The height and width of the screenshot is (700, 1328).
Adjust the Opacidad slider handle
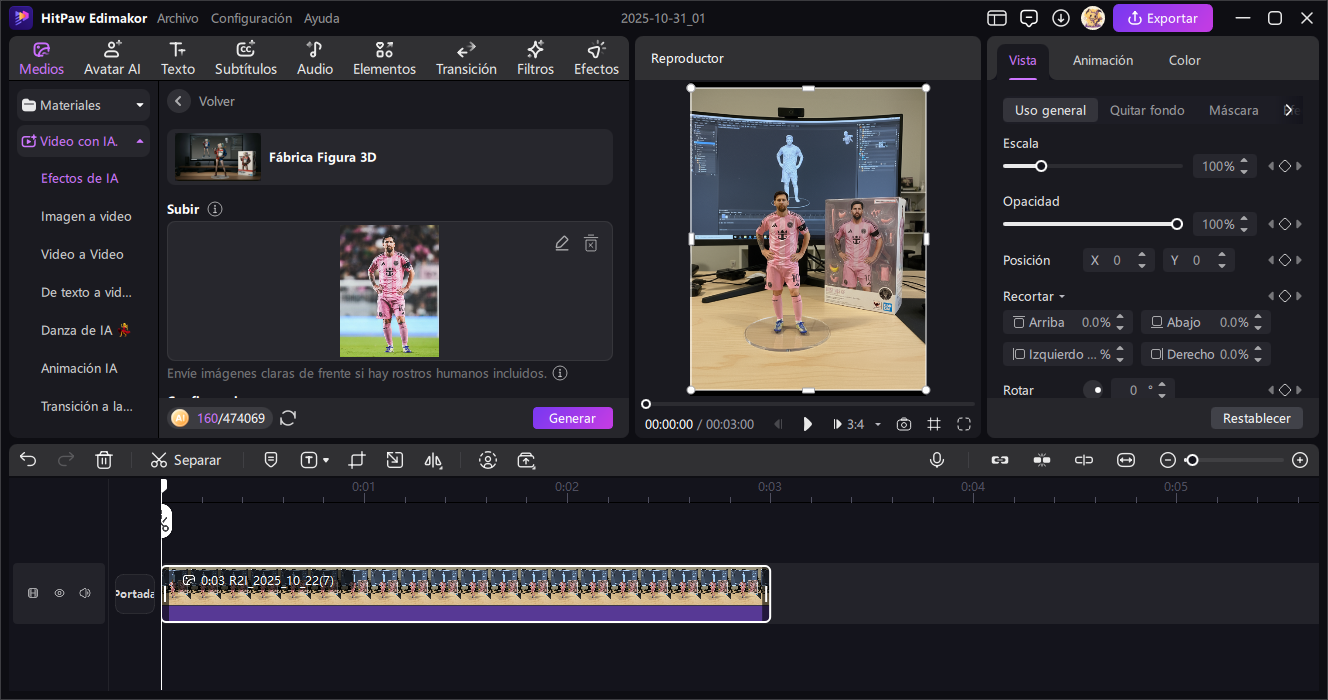1177,224
